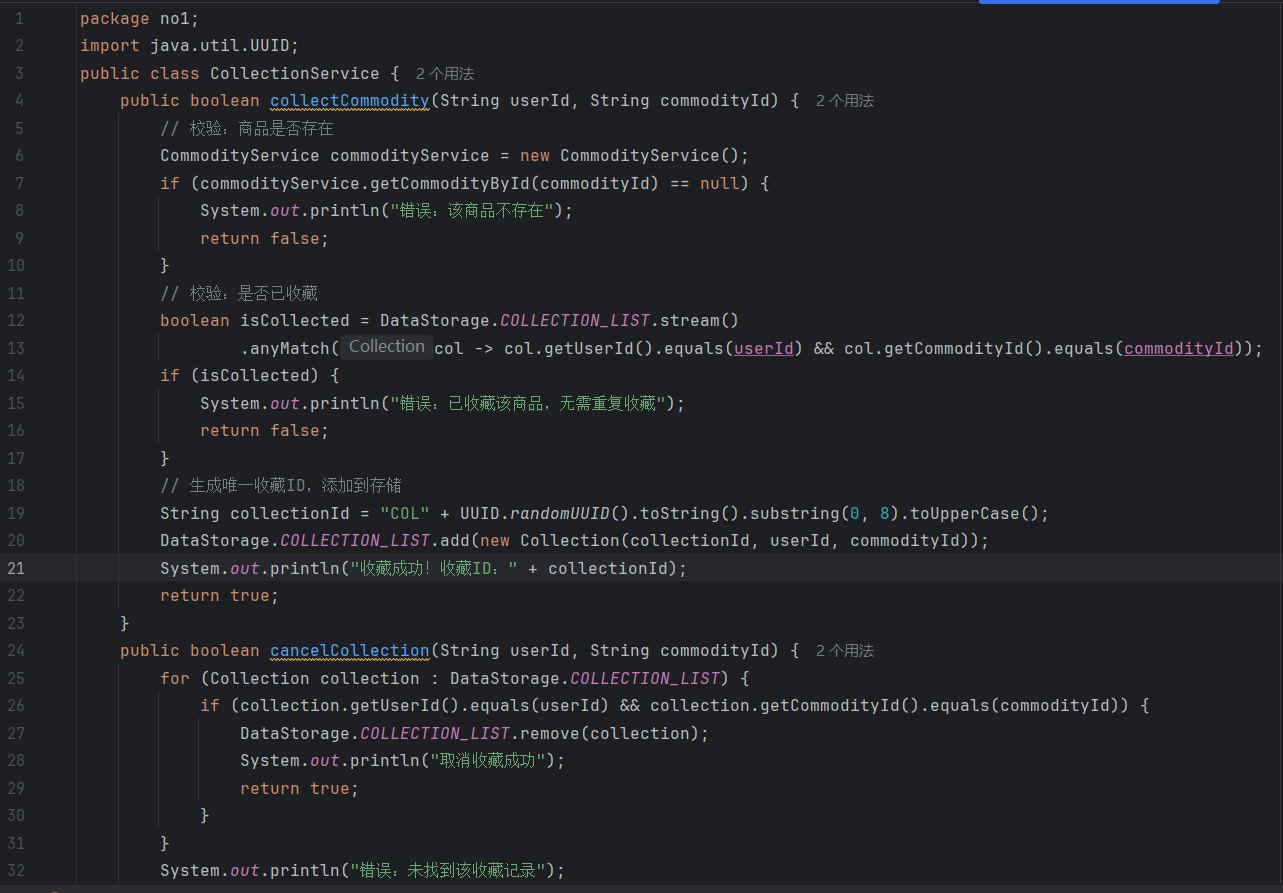
Task: Click 'return false;' on line 9
Action: (x=265, y=239)
